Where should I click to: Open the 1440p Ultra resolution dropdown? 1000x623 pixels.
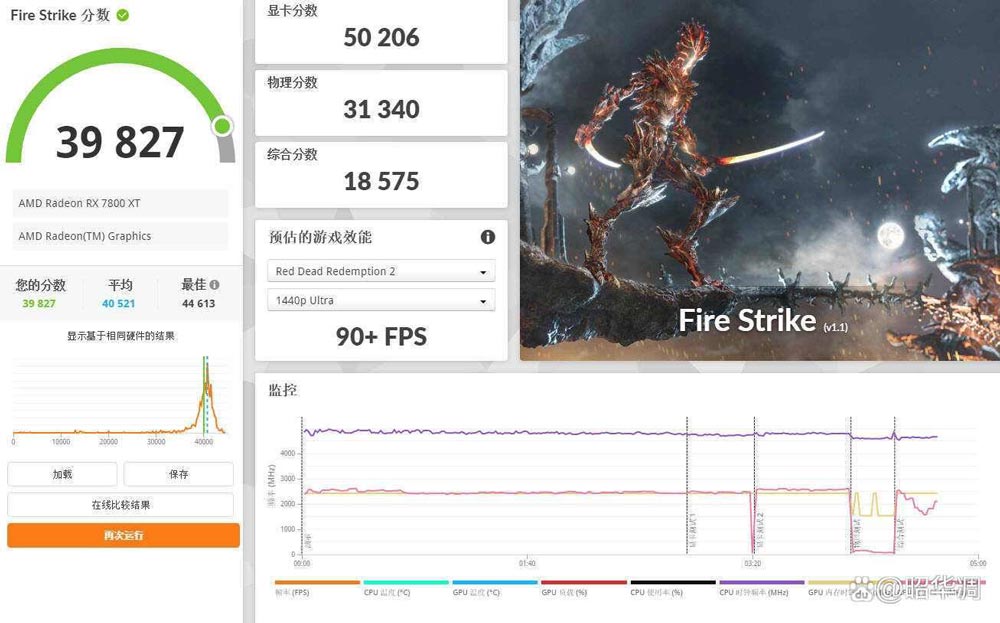point(381,300)
